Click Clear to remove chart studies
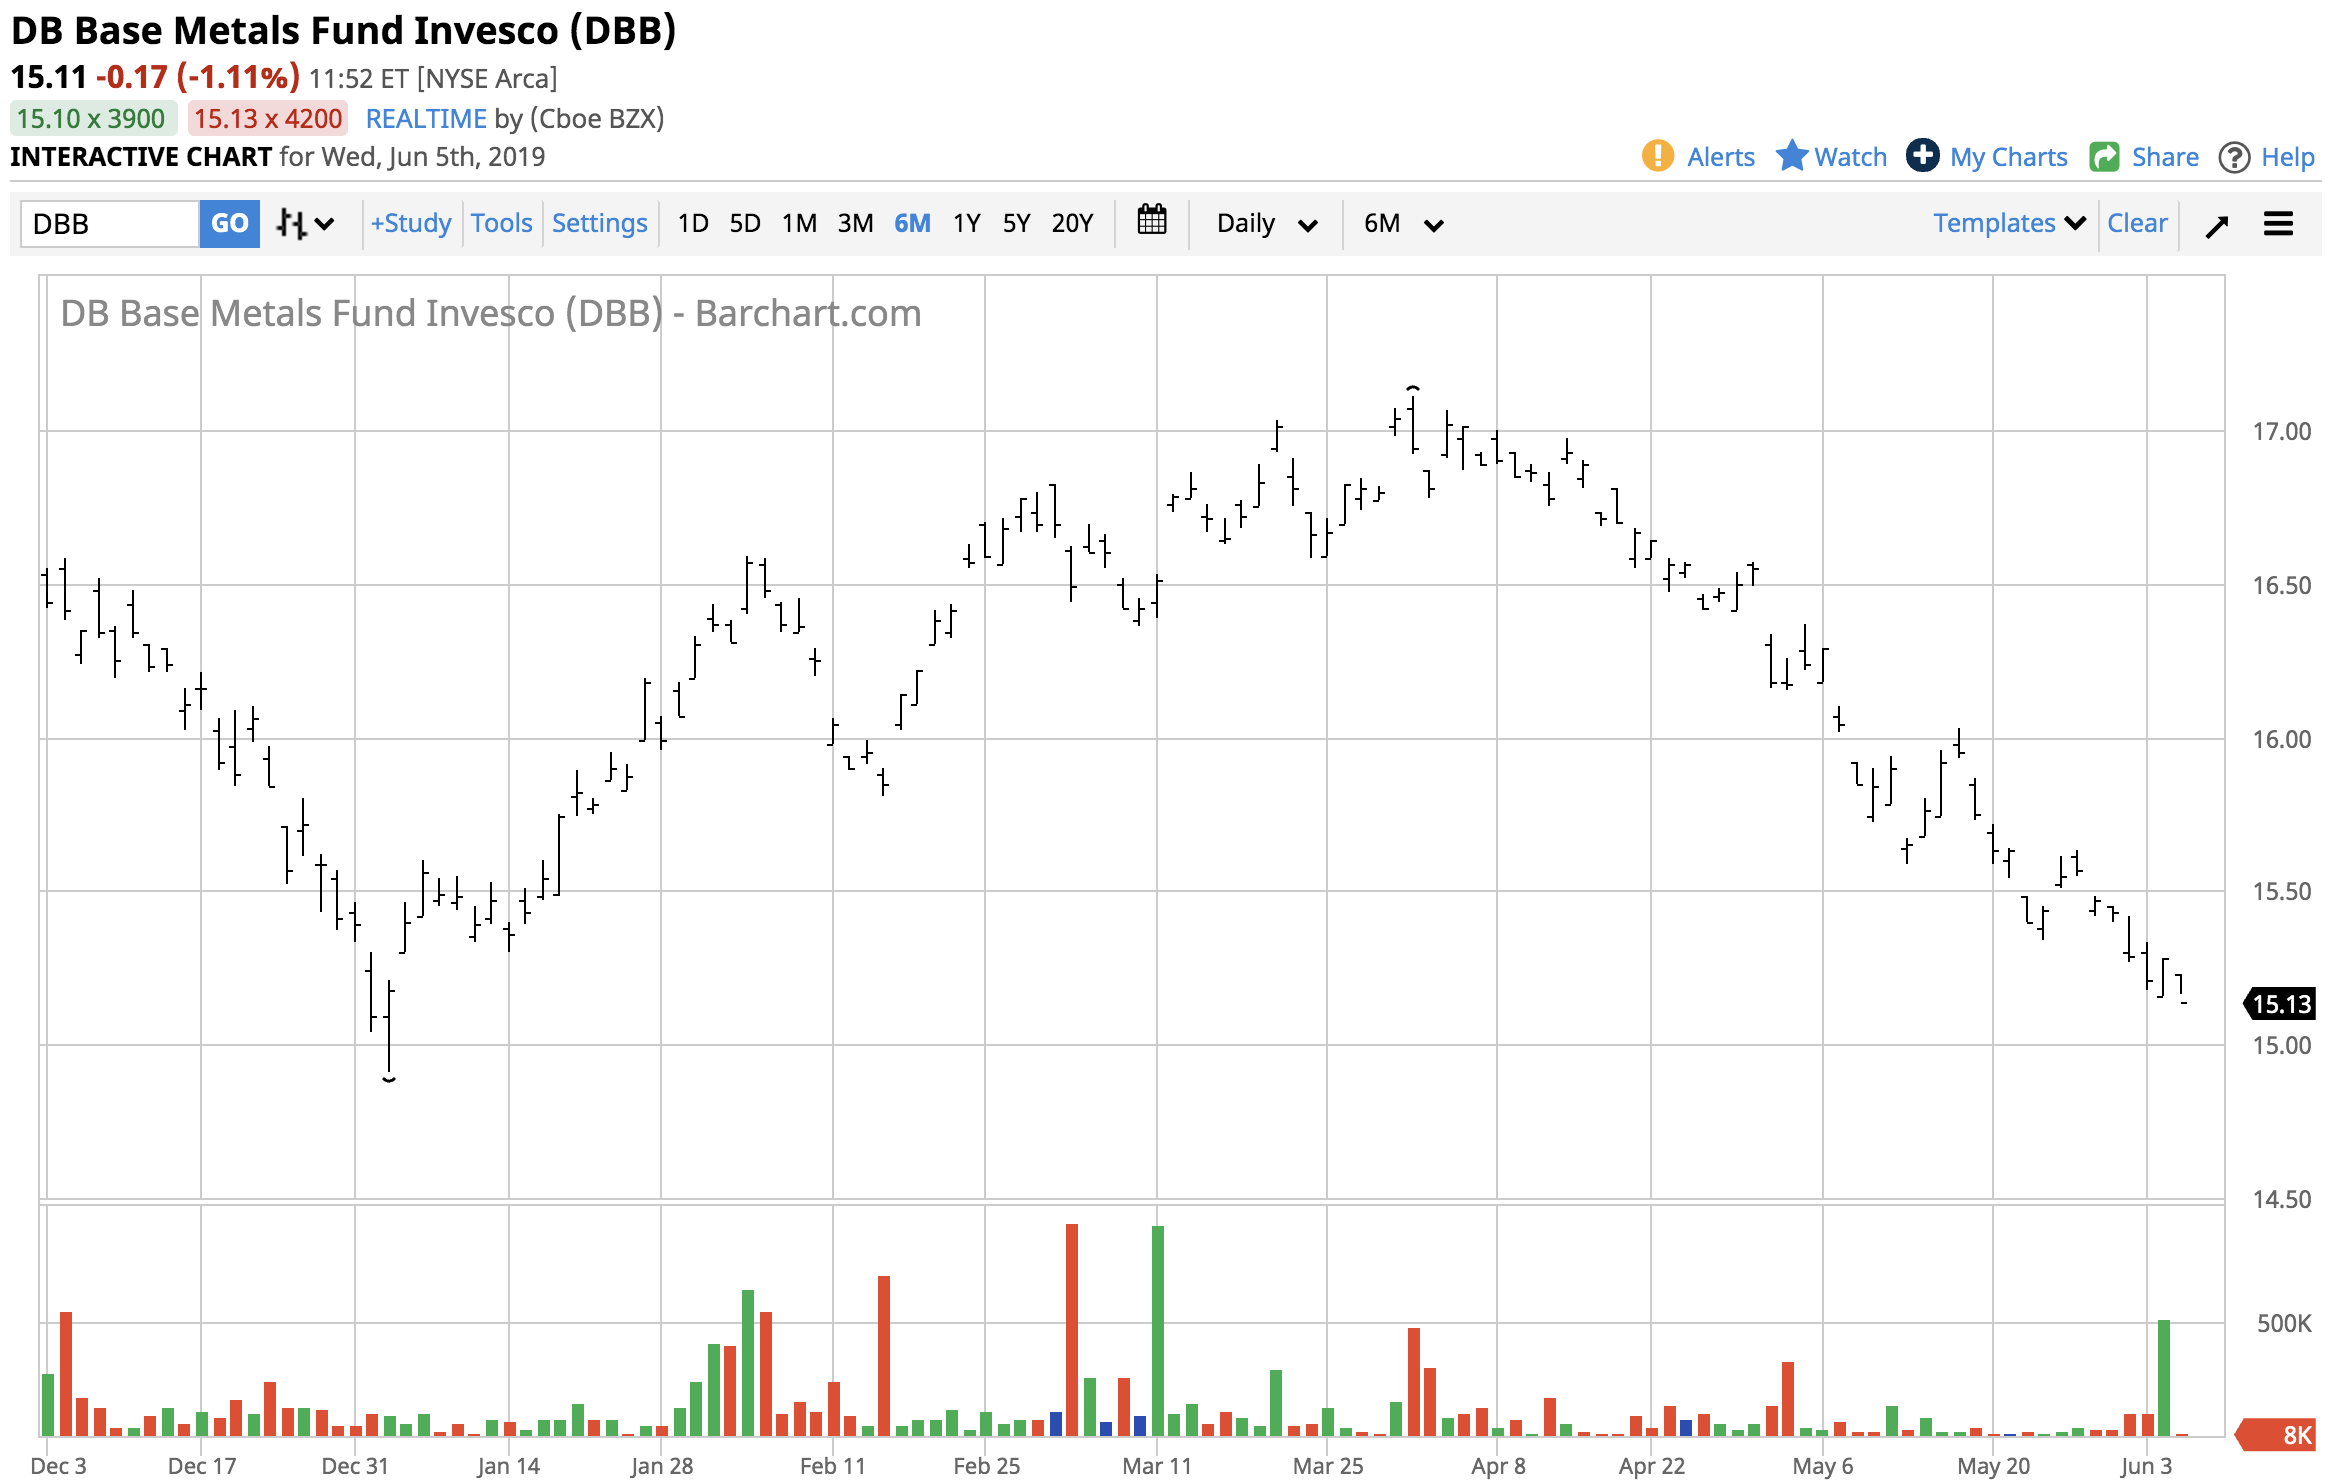 click(2138, 223)
